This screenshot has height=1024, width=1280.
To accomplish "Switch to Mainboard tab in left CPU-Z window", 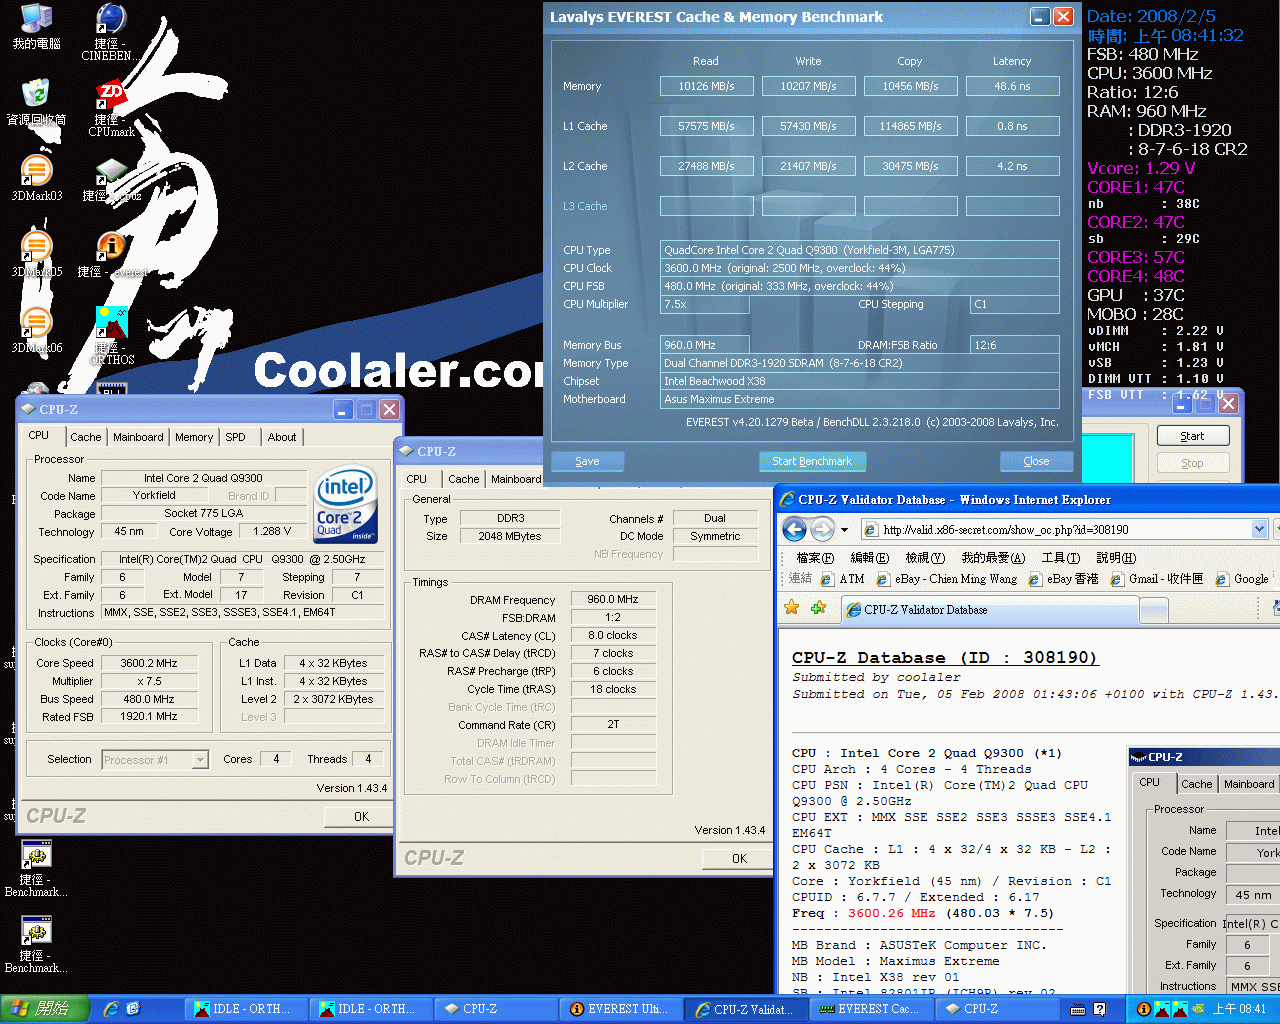I will click(x=138, y=437).
